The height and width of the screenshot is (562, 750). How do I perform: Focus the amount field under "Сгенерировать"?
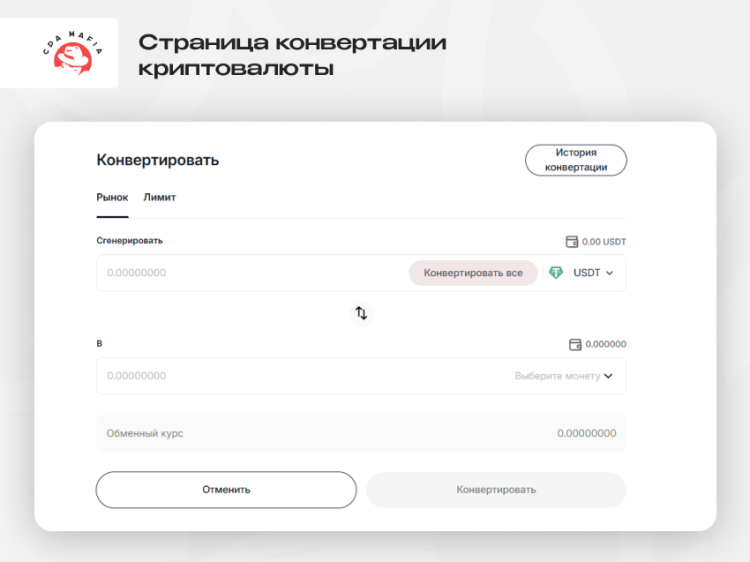point(250,273)
